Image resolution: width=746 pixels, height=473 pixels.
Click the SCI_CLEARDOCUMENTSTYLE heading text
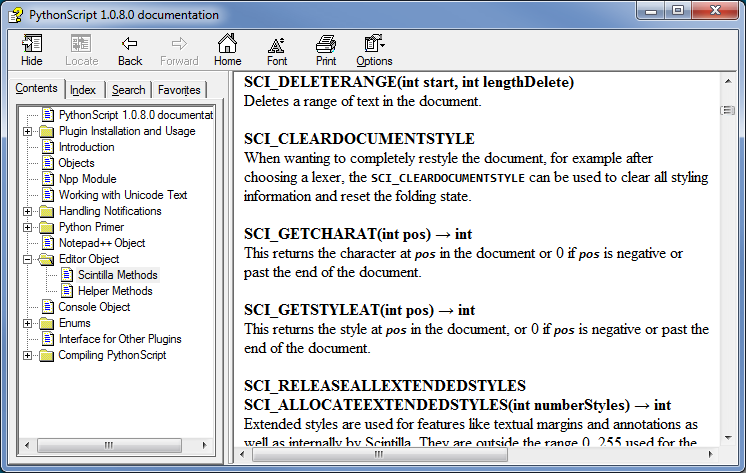(359, 139)
